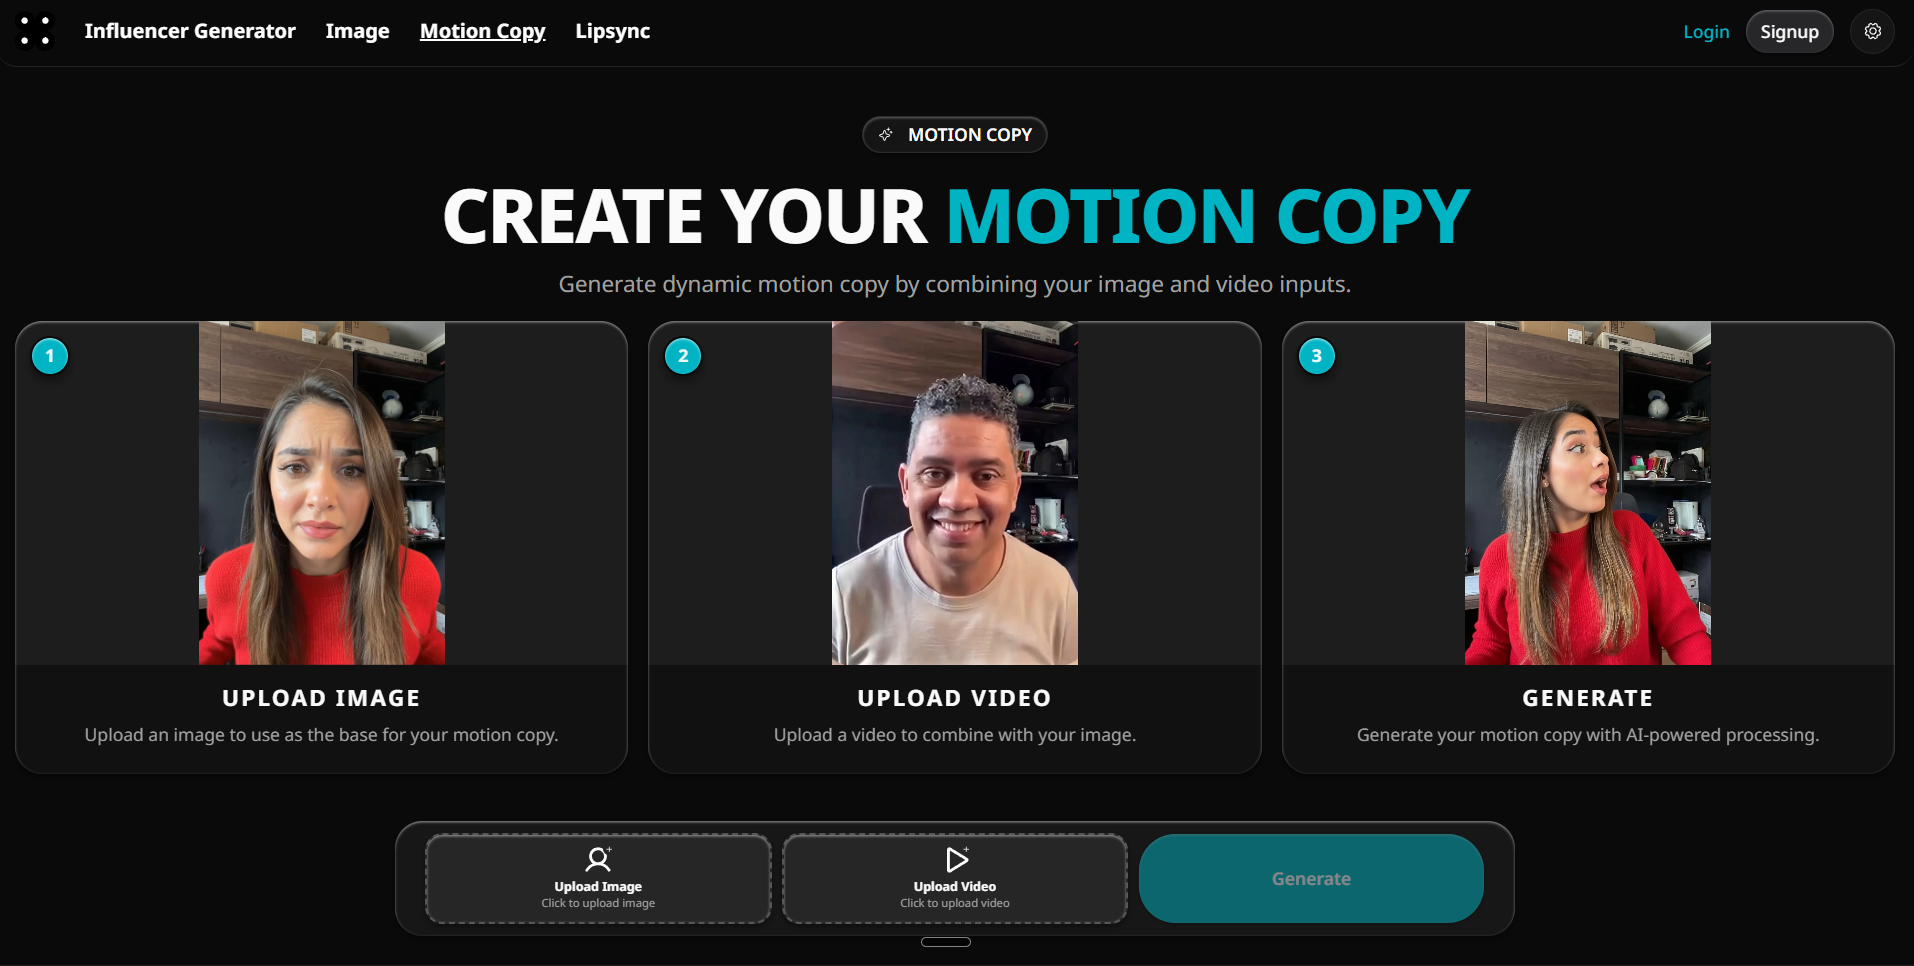The width and height of the screenshot is (1914, 966).
Task: Click the Generate button
Action: (1311, 879)
